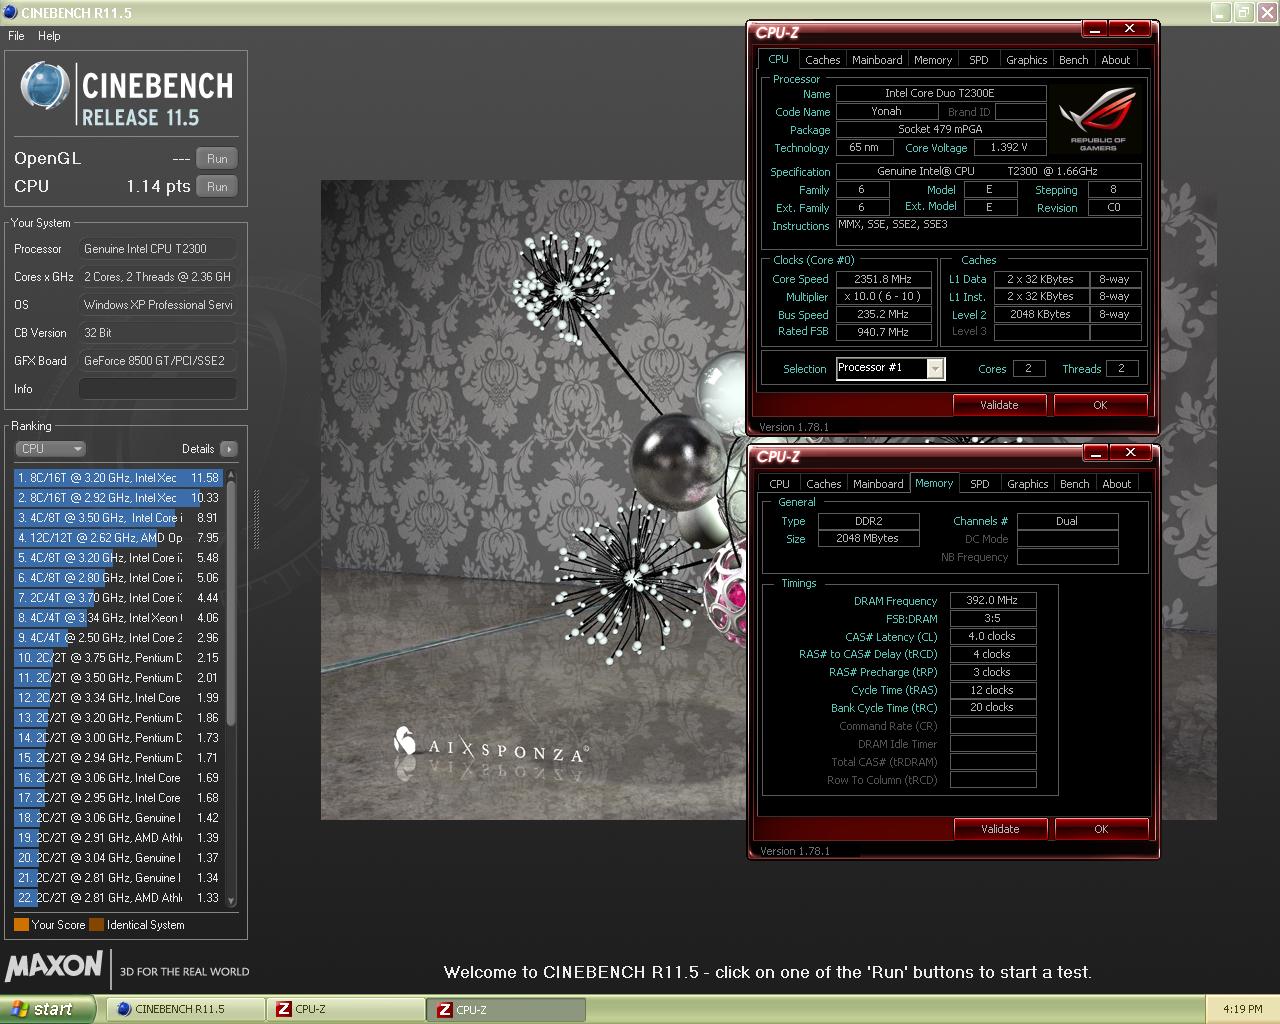
Task: Switch to CINEBENCH R11.5 taskbar button
Action: click(185, 1009)
